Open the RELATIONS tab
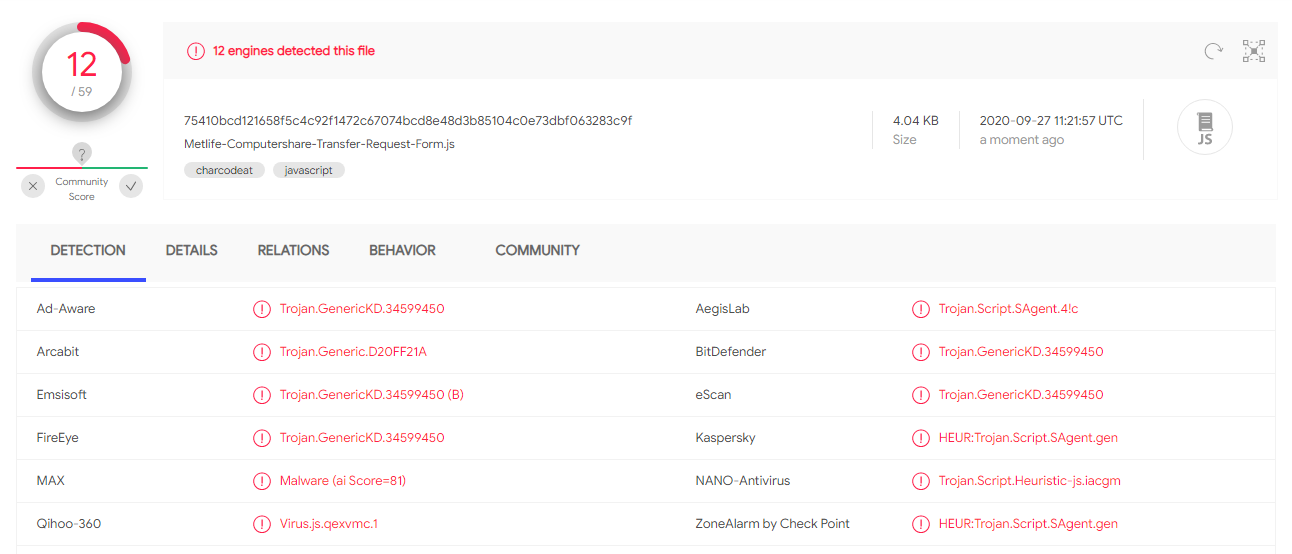Image resolution: width=1292 pixels, height=554 pixels. (x=293, y=250)
